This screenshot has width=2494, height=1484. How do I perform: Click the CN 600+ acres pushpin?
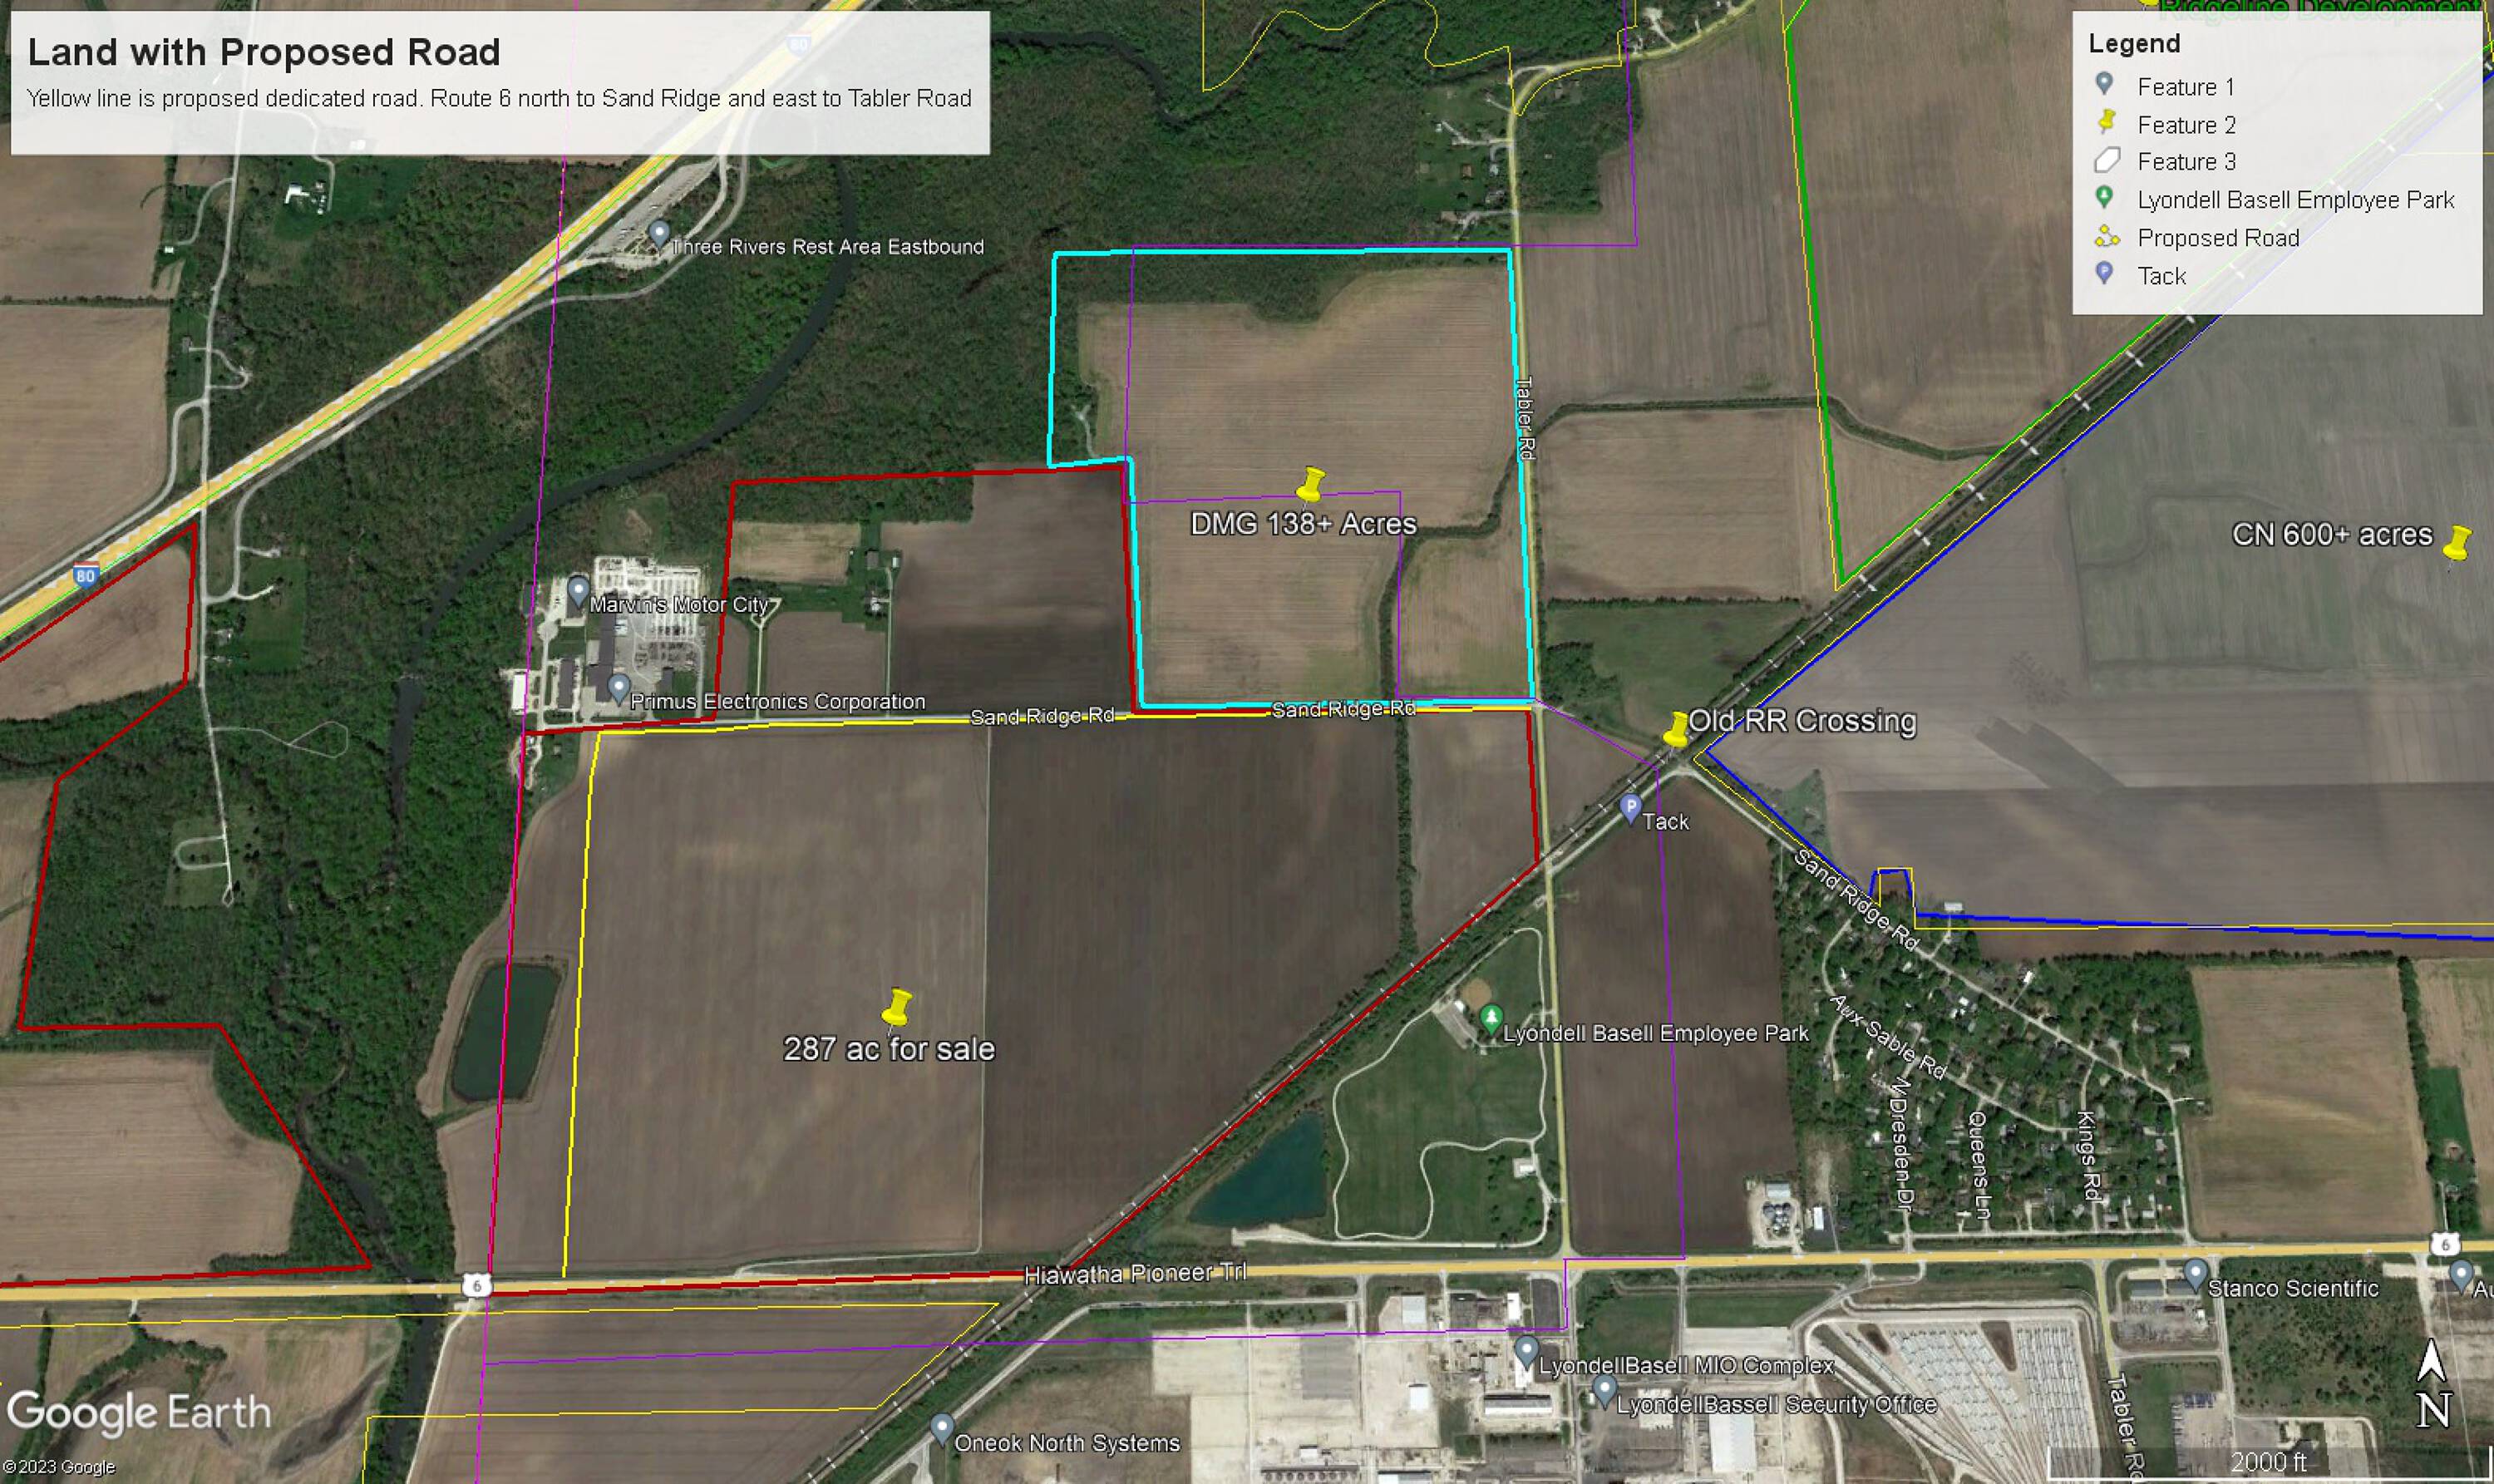click(x=2457, y=543)
